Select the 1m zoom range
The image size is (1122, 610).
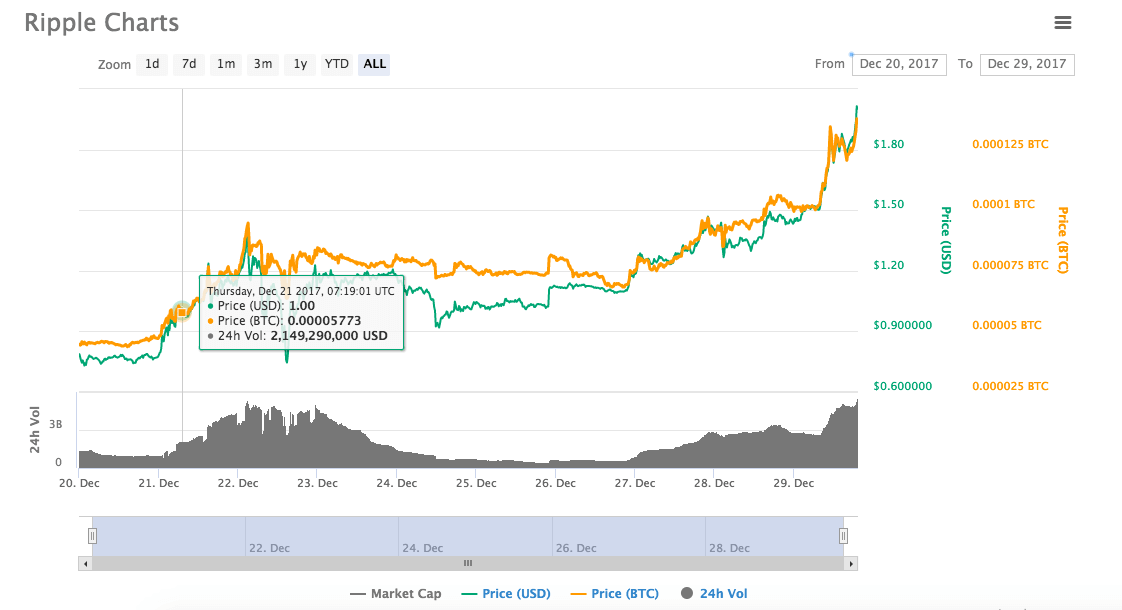click(226, 64)
